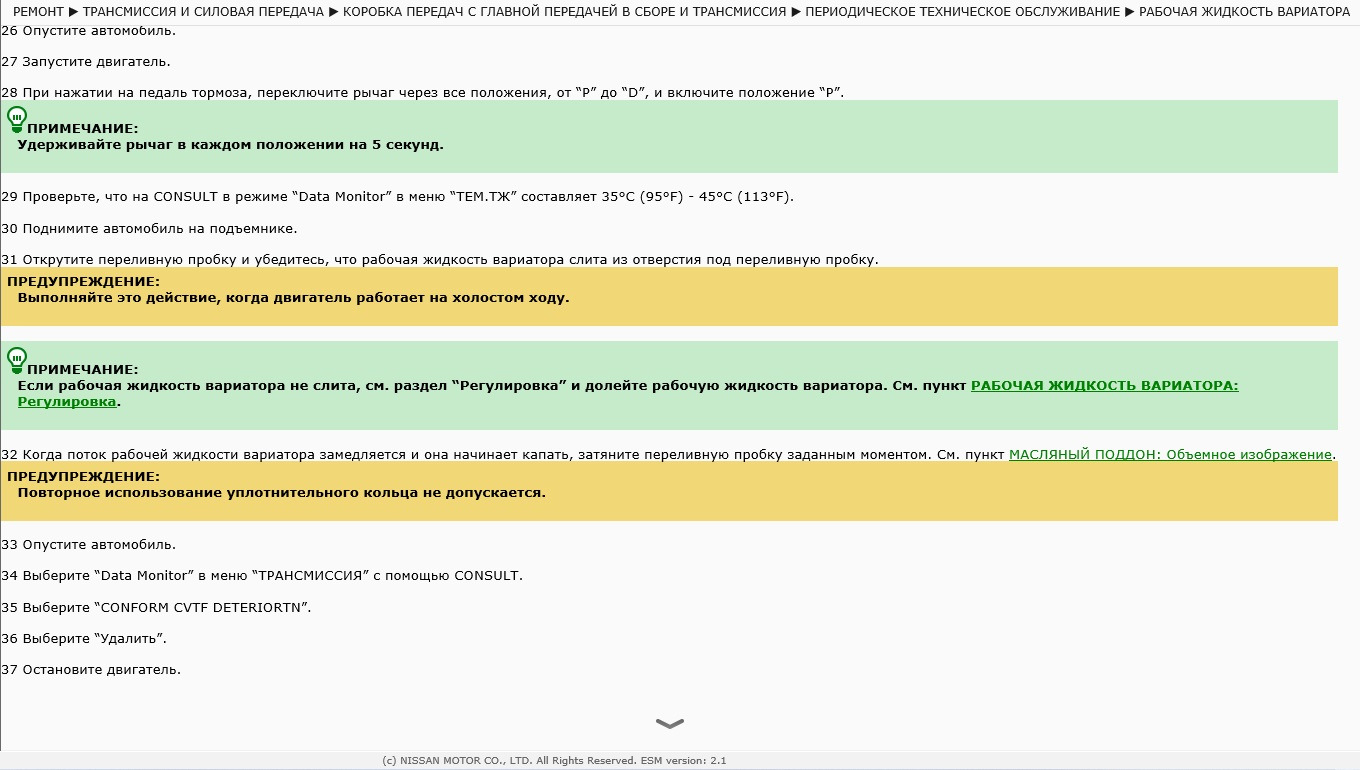Click step 34 Выберите Data Monitor в меню ТРАНСМИССИЯ
Image resolution: width=1360 pixels, height=770 pixels.
coord(262,576)
